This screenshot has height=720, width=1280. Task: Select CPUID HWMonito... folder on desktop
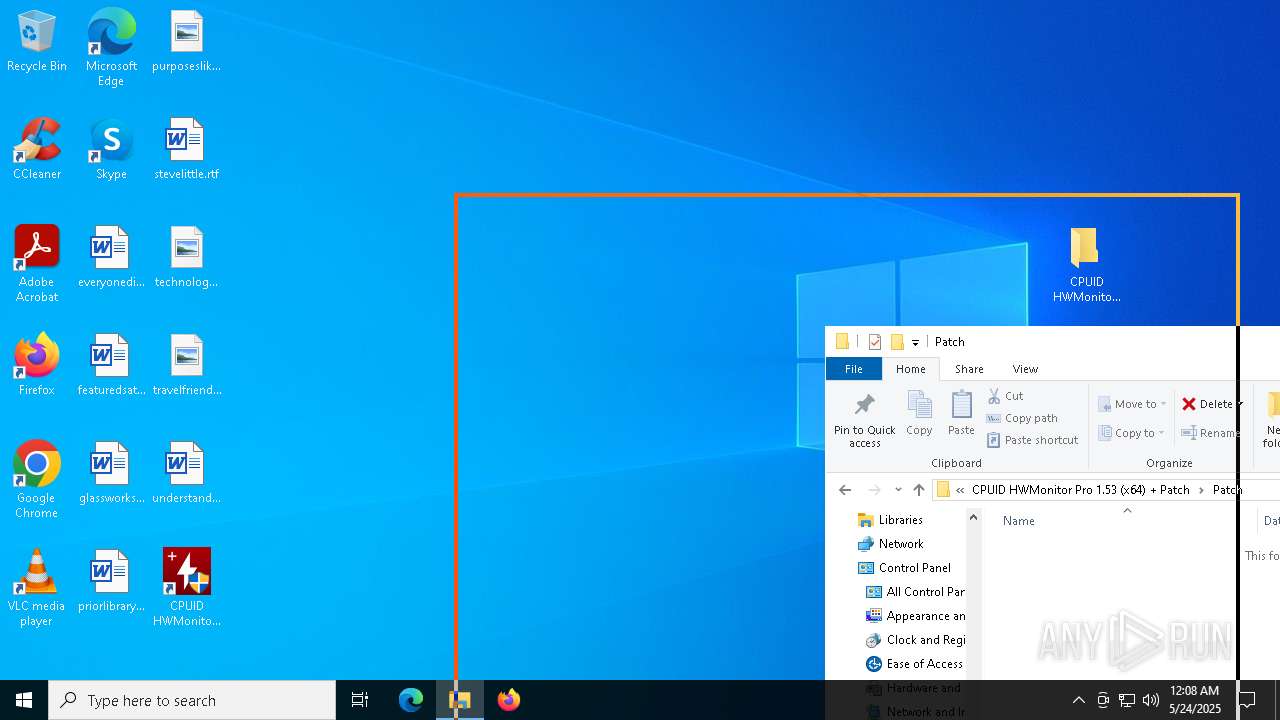(1086, 265)
